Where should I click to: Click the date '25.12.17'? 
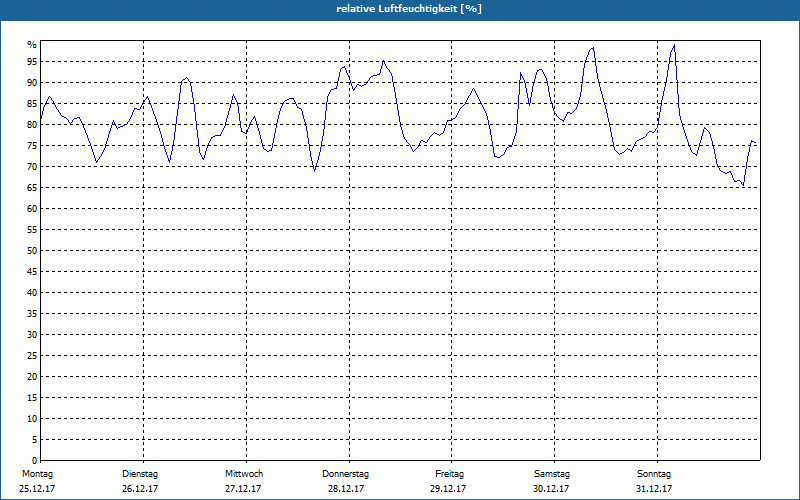coord(37,489)
